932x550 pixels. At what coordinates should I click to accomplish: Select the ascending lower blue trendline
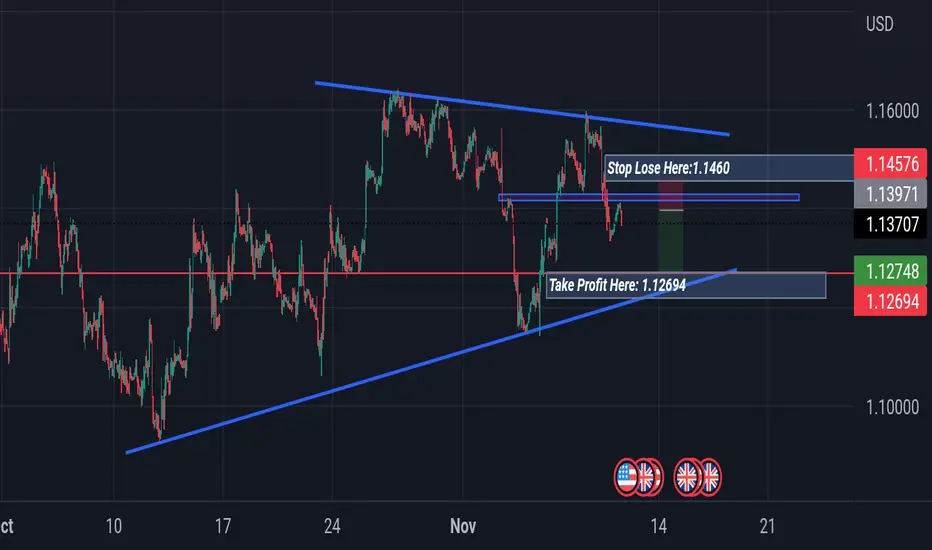click(x=431, y=361)
